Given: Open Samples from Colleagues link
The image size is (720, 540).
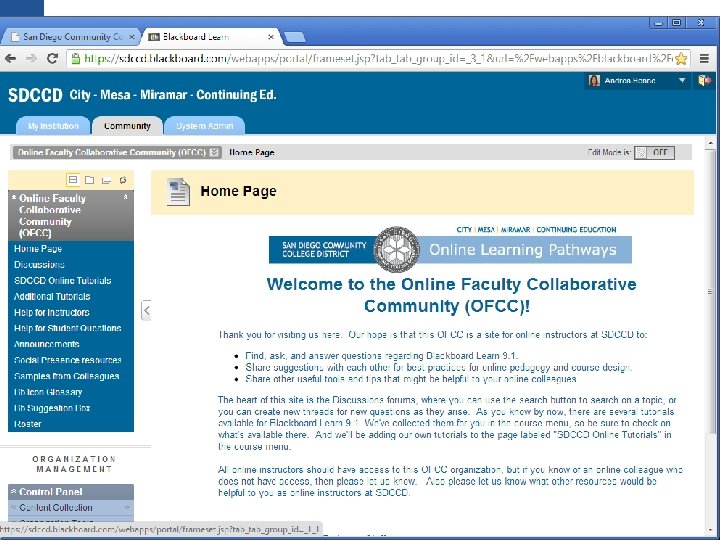Looking at the screenshot, I should (x=67, y=376).
